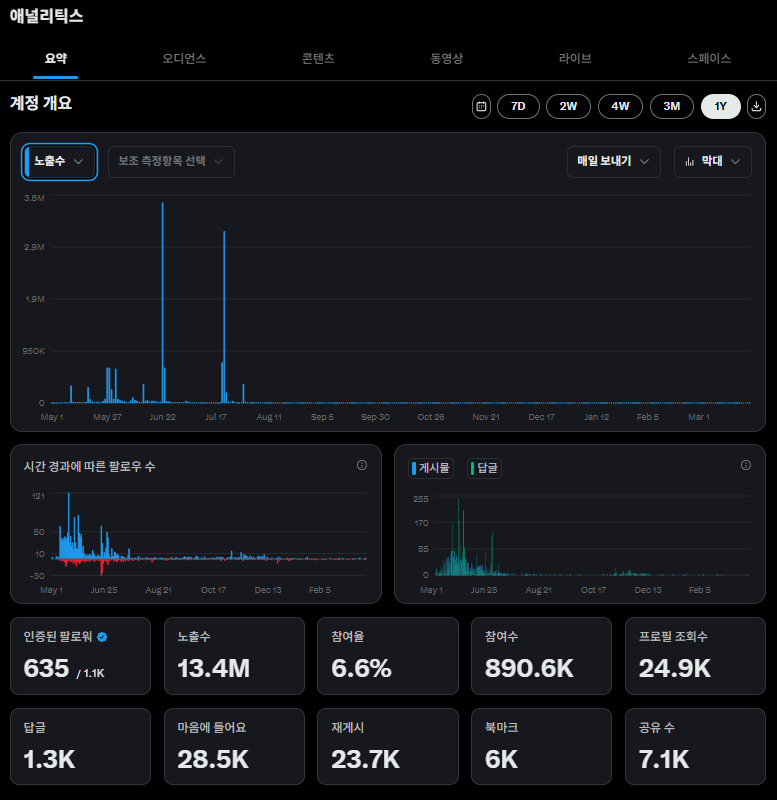Switch to the 콘텐츠 tab
Image resolution: width=777 pixels, height=800 pixels.
click(x=318, y=58)
